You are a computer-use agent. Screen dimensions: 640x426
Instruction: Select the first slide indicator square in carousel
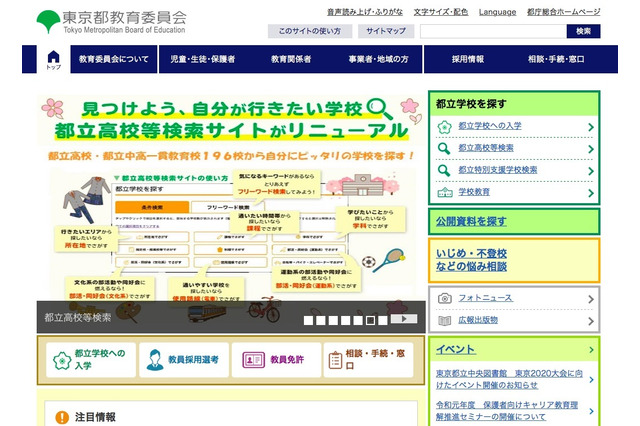308,320
